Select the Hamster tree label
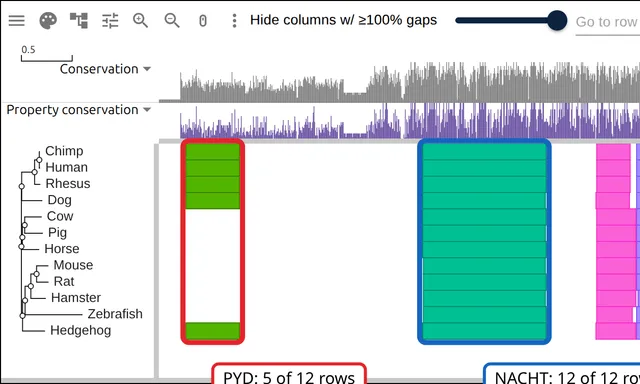The width and height of the screenshot is (640, 384). 76,298
